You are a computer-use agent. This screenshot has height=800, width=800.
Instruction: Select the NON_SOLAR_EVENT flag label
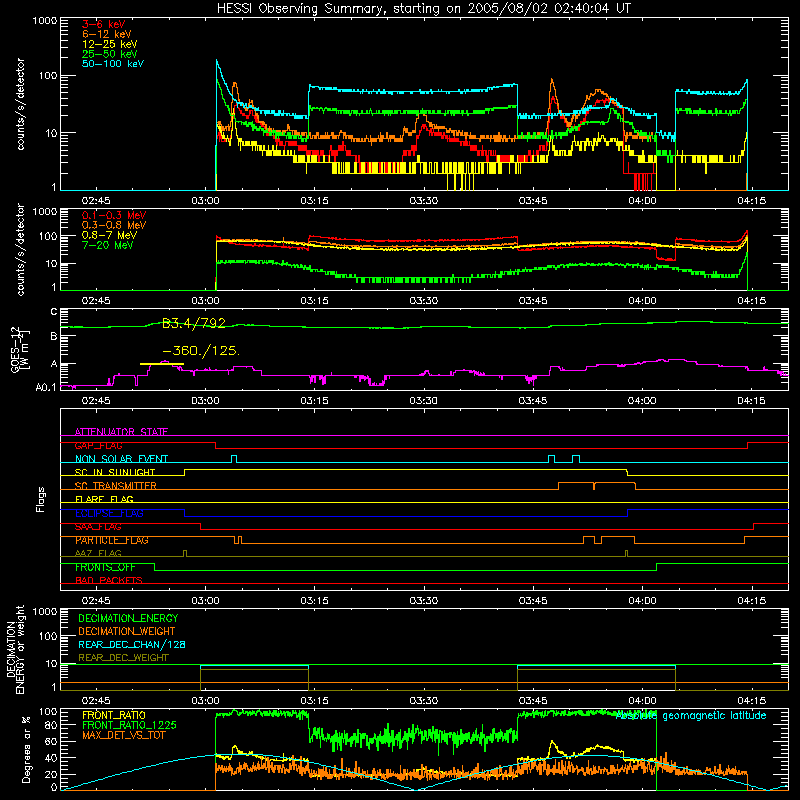pos(121,459)
